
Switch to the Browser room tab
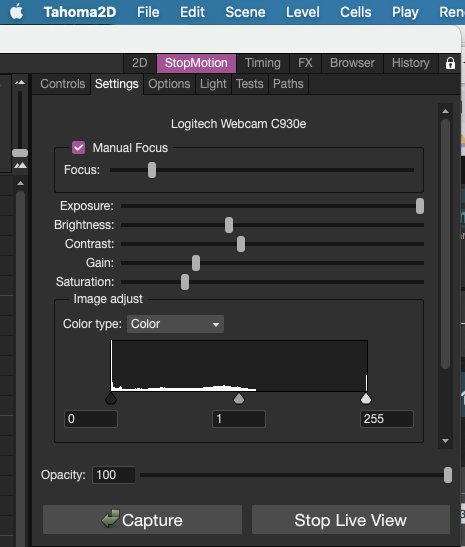click(x=352, y=63)
